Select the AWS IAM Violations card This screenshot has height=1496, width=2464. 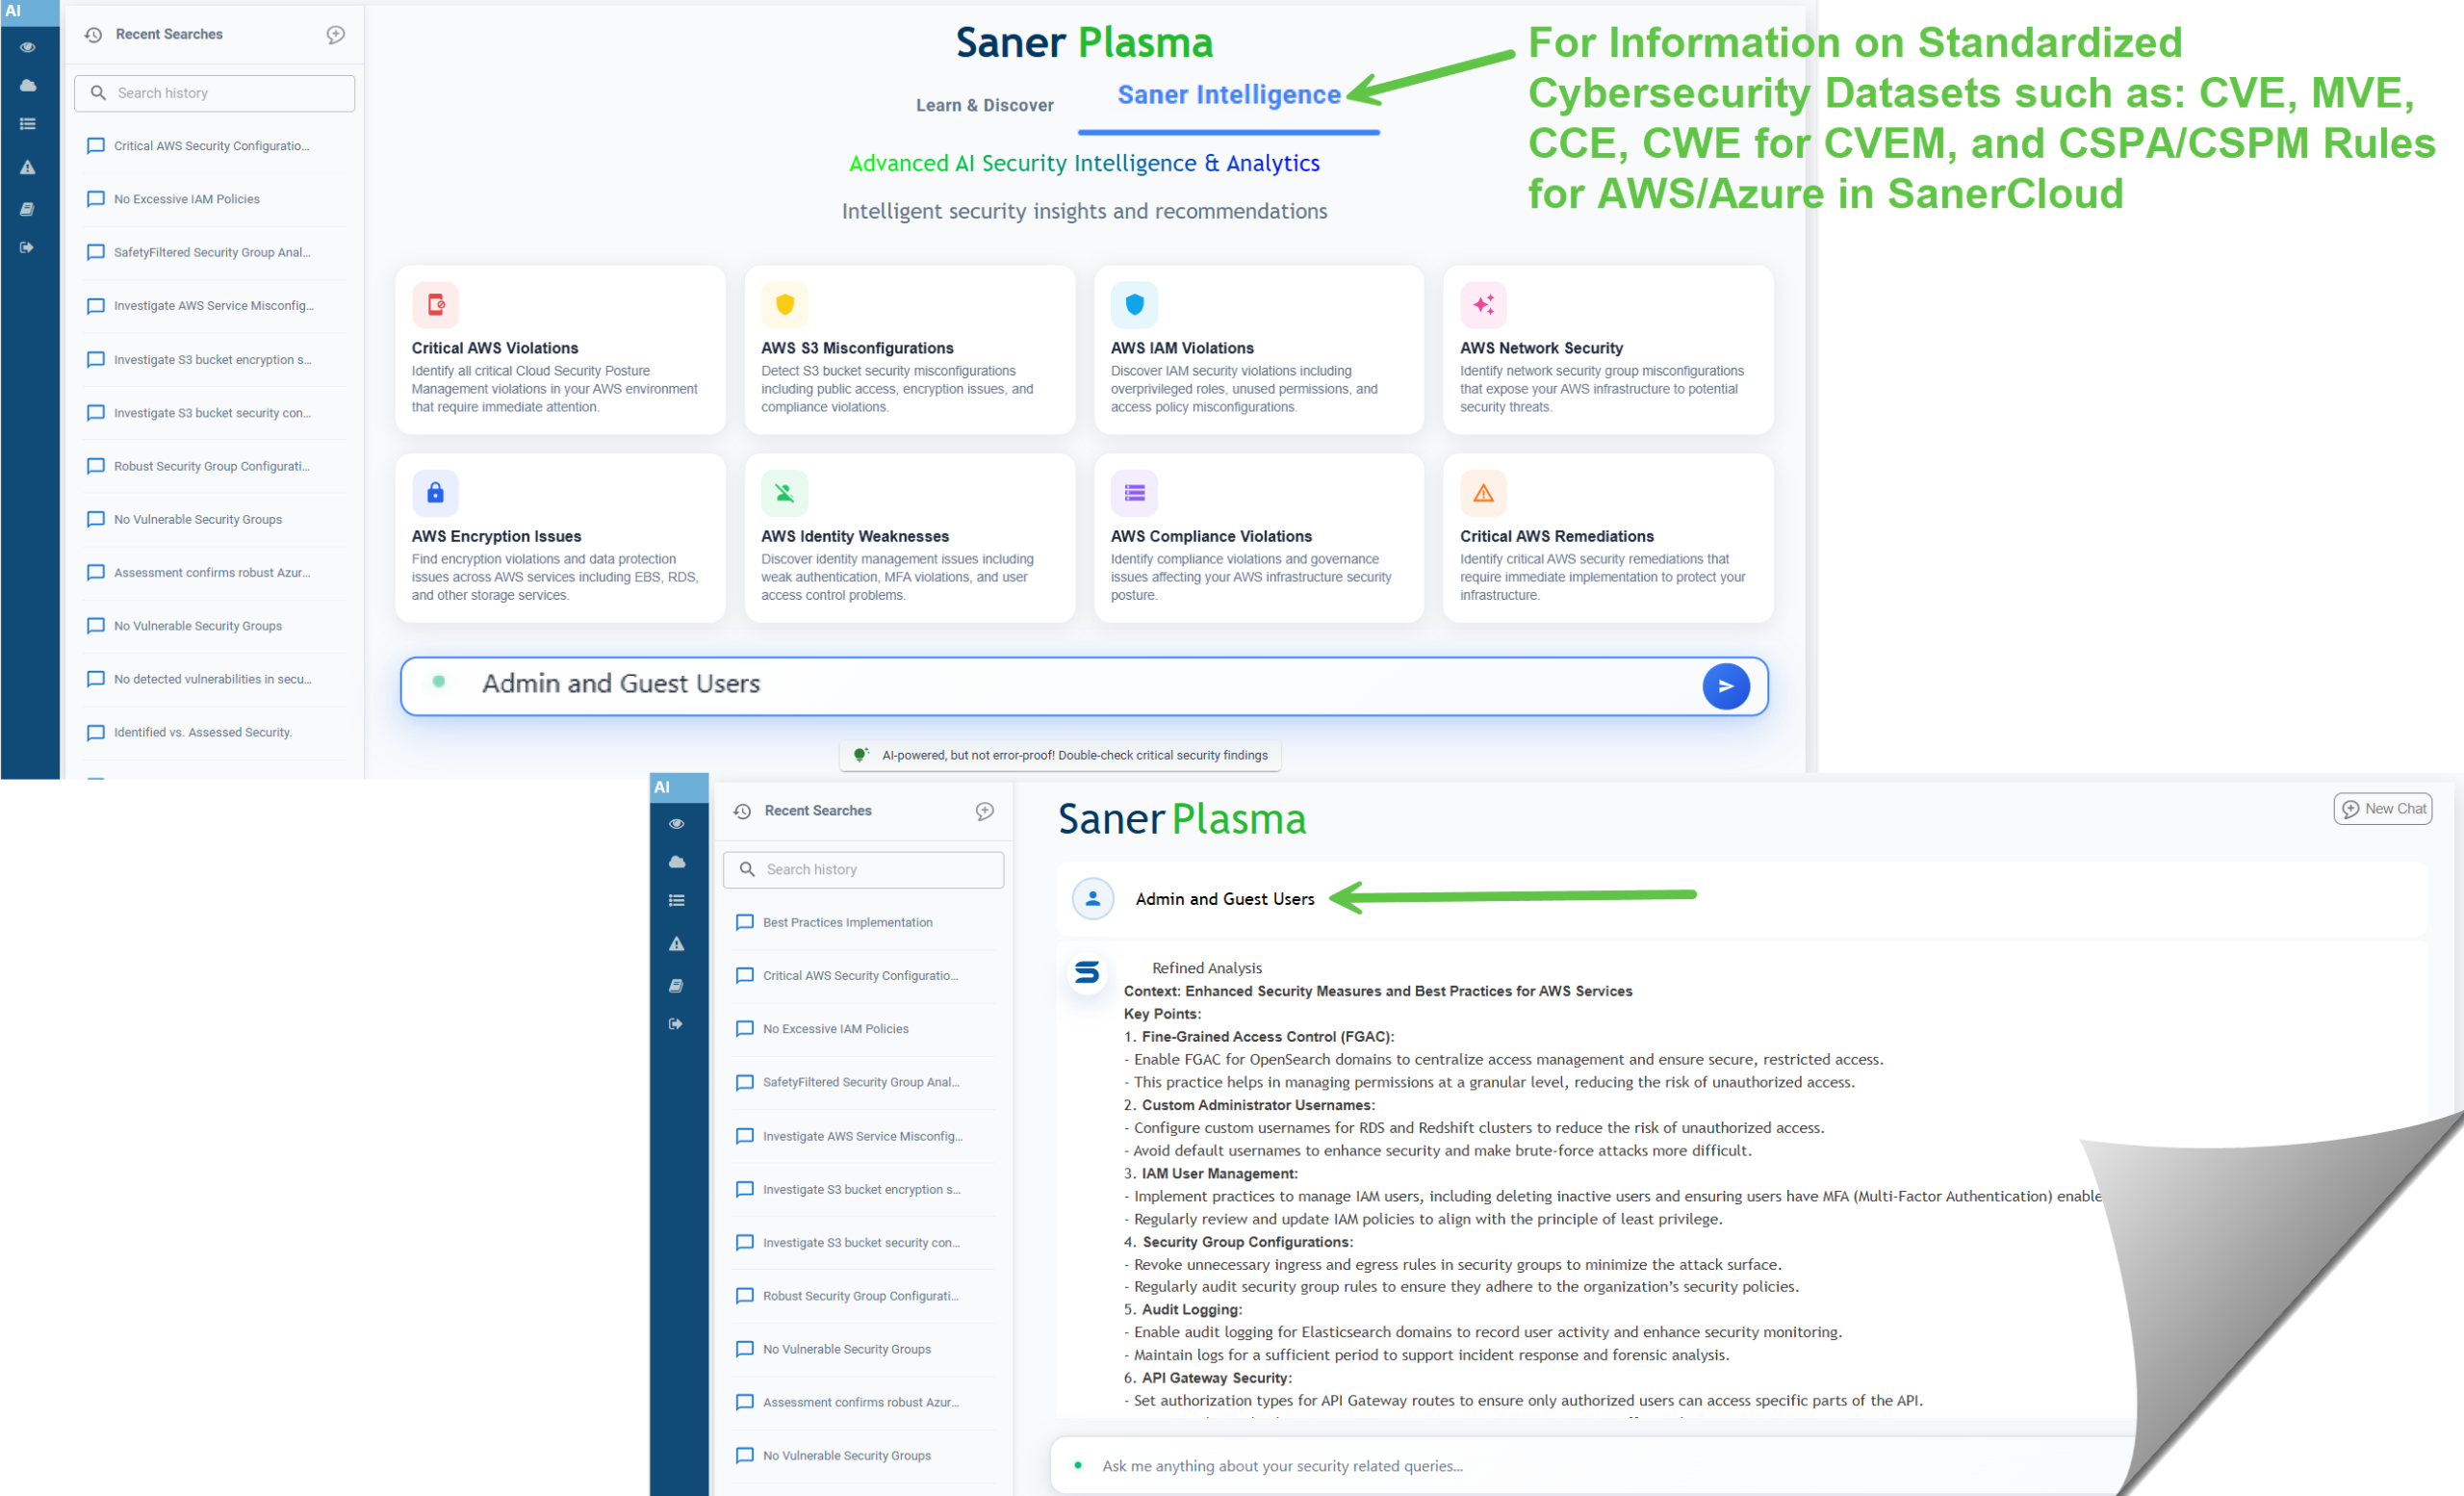pyautogui.click(x=1258, y=350)
